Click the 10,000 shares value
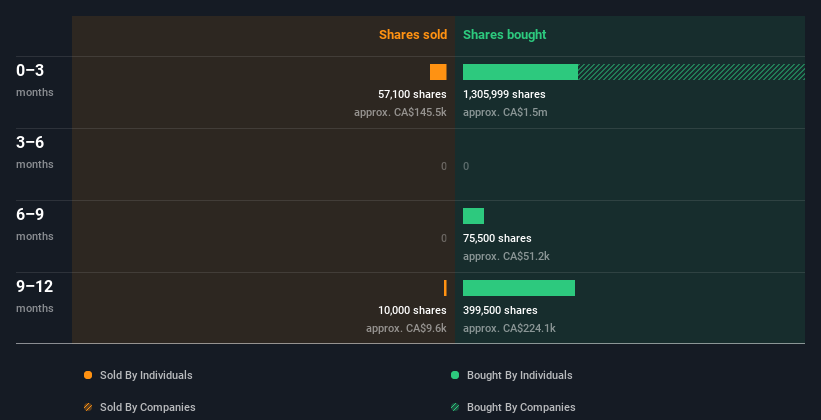821x420 pixels. (x=412, y=310)
